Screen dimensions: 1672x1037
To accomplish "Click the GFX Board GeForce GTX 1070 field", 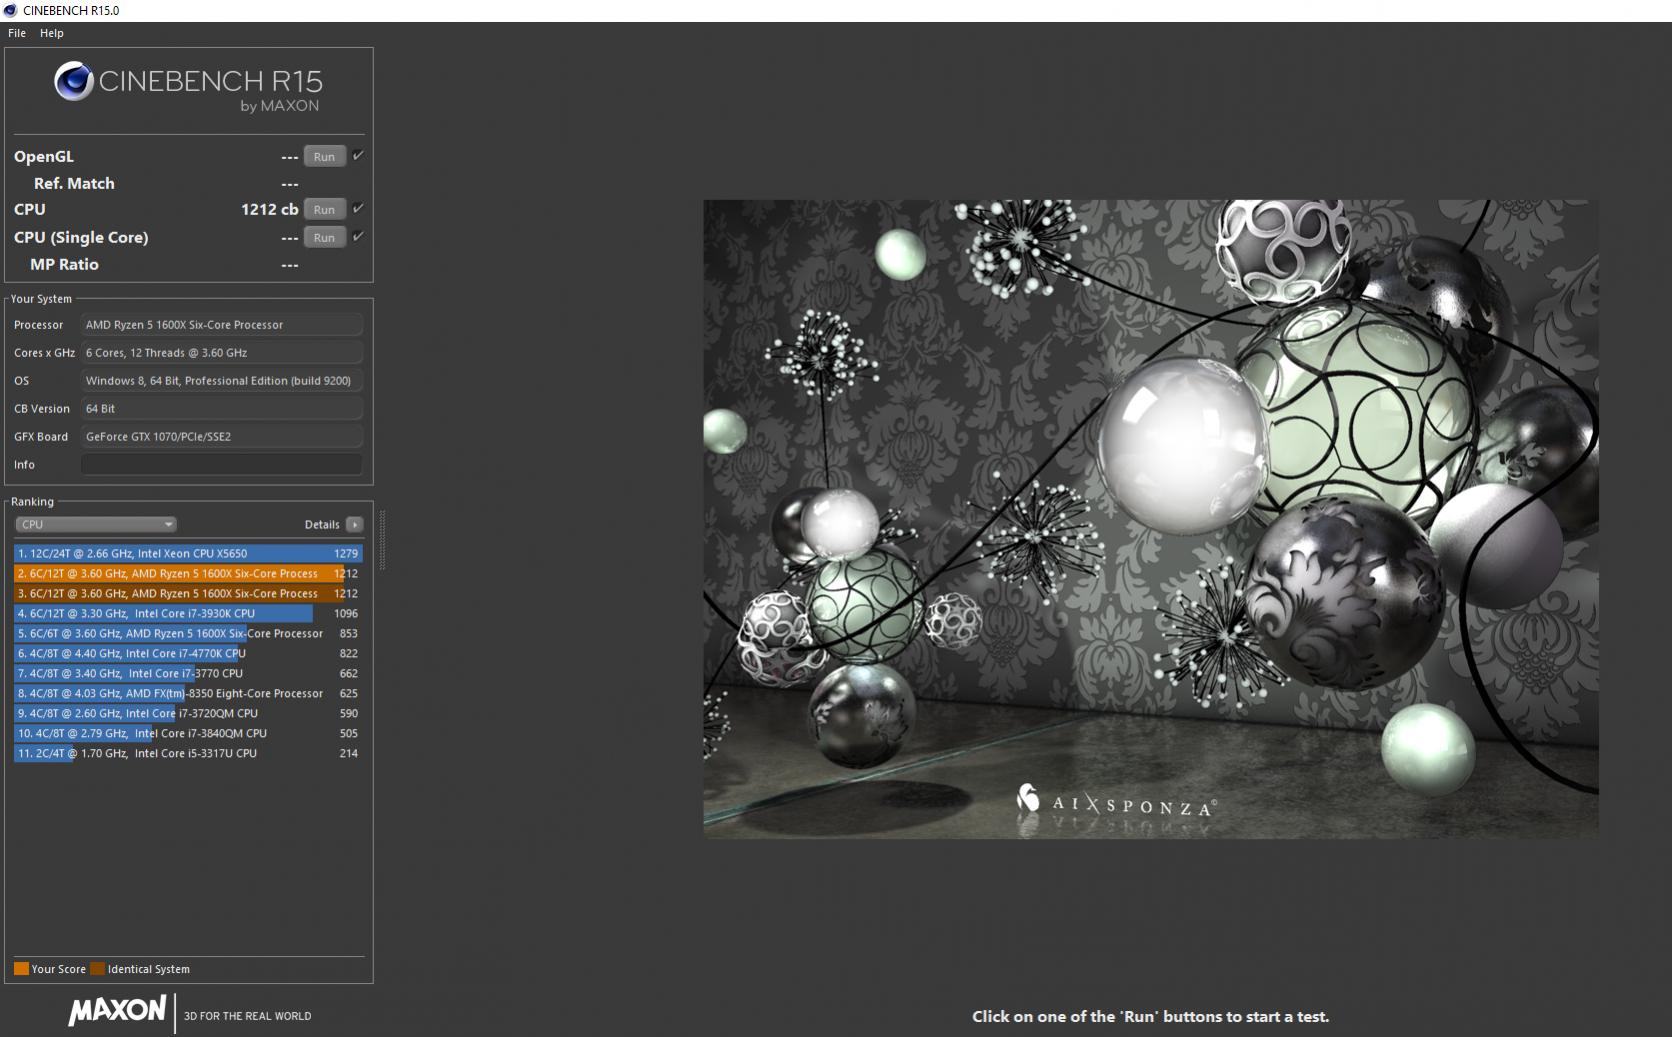I will [221, 437].
